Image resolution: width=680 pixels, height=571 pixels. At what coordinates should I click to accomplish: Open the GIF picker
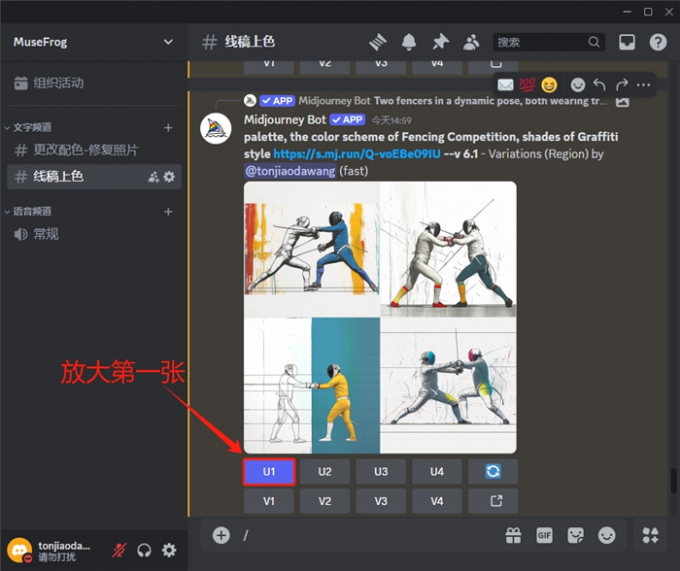point(544,535)
